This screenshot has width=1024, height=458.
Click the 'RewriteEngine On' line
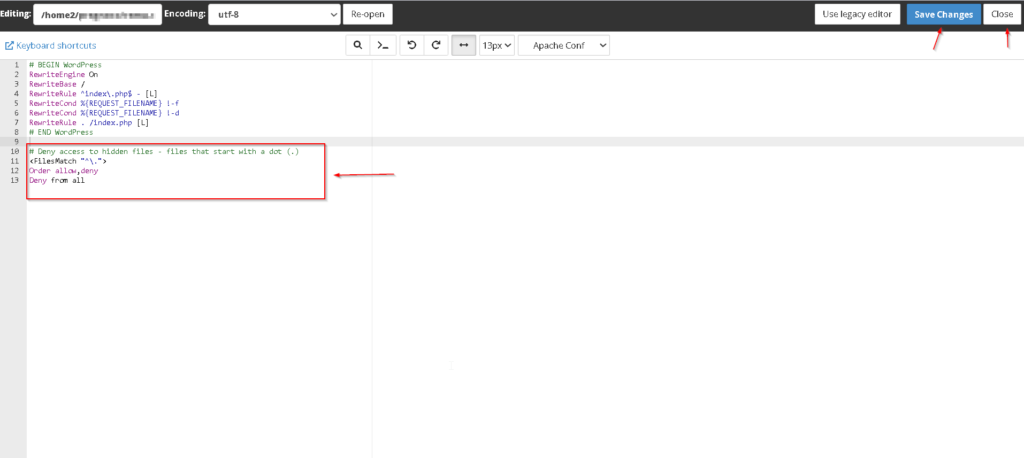click(x=63, y=74)
